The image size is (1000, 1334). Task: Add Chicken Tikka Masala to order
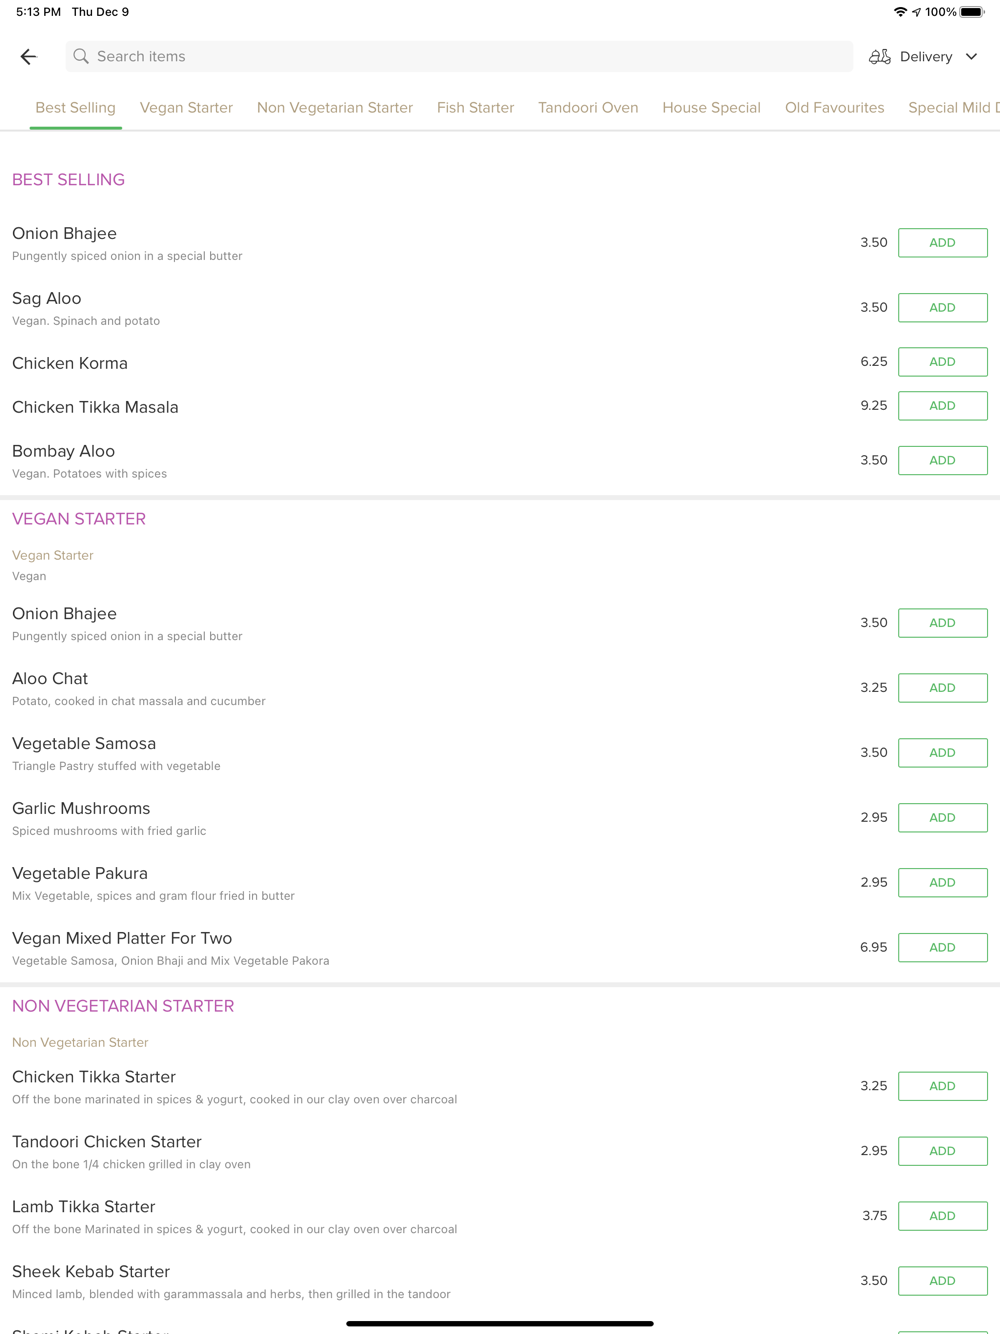[x=942, y=406]
